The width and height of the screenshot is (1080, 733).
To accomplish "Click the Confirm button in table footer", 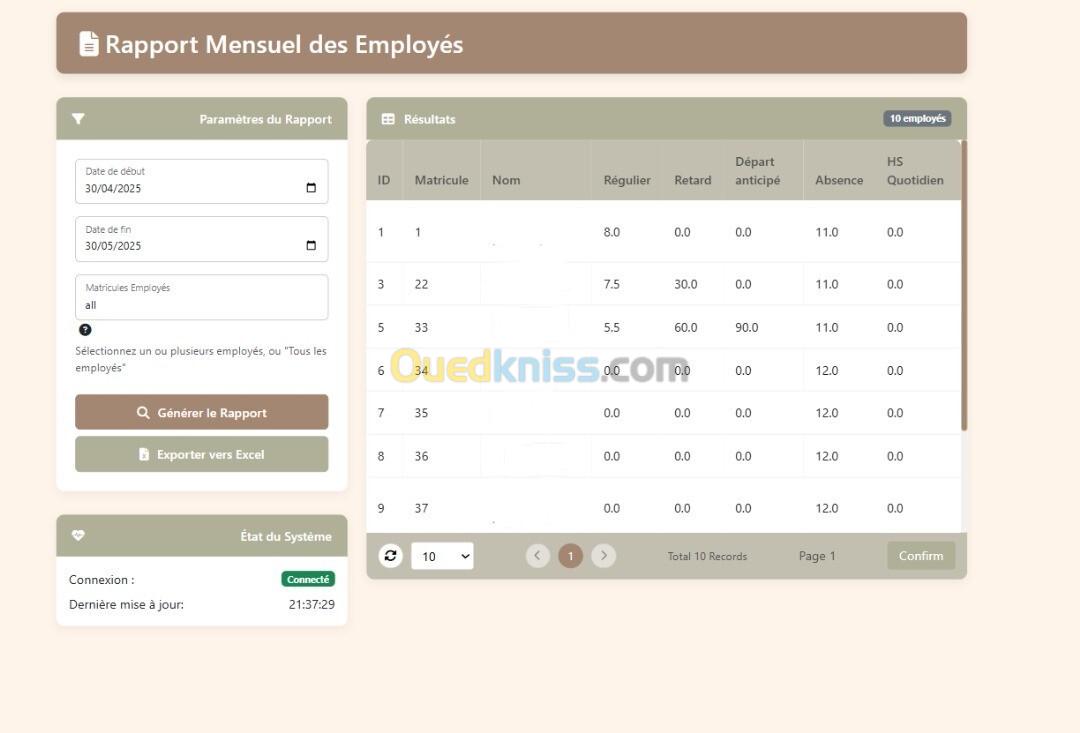I will (x=920, y=556).
